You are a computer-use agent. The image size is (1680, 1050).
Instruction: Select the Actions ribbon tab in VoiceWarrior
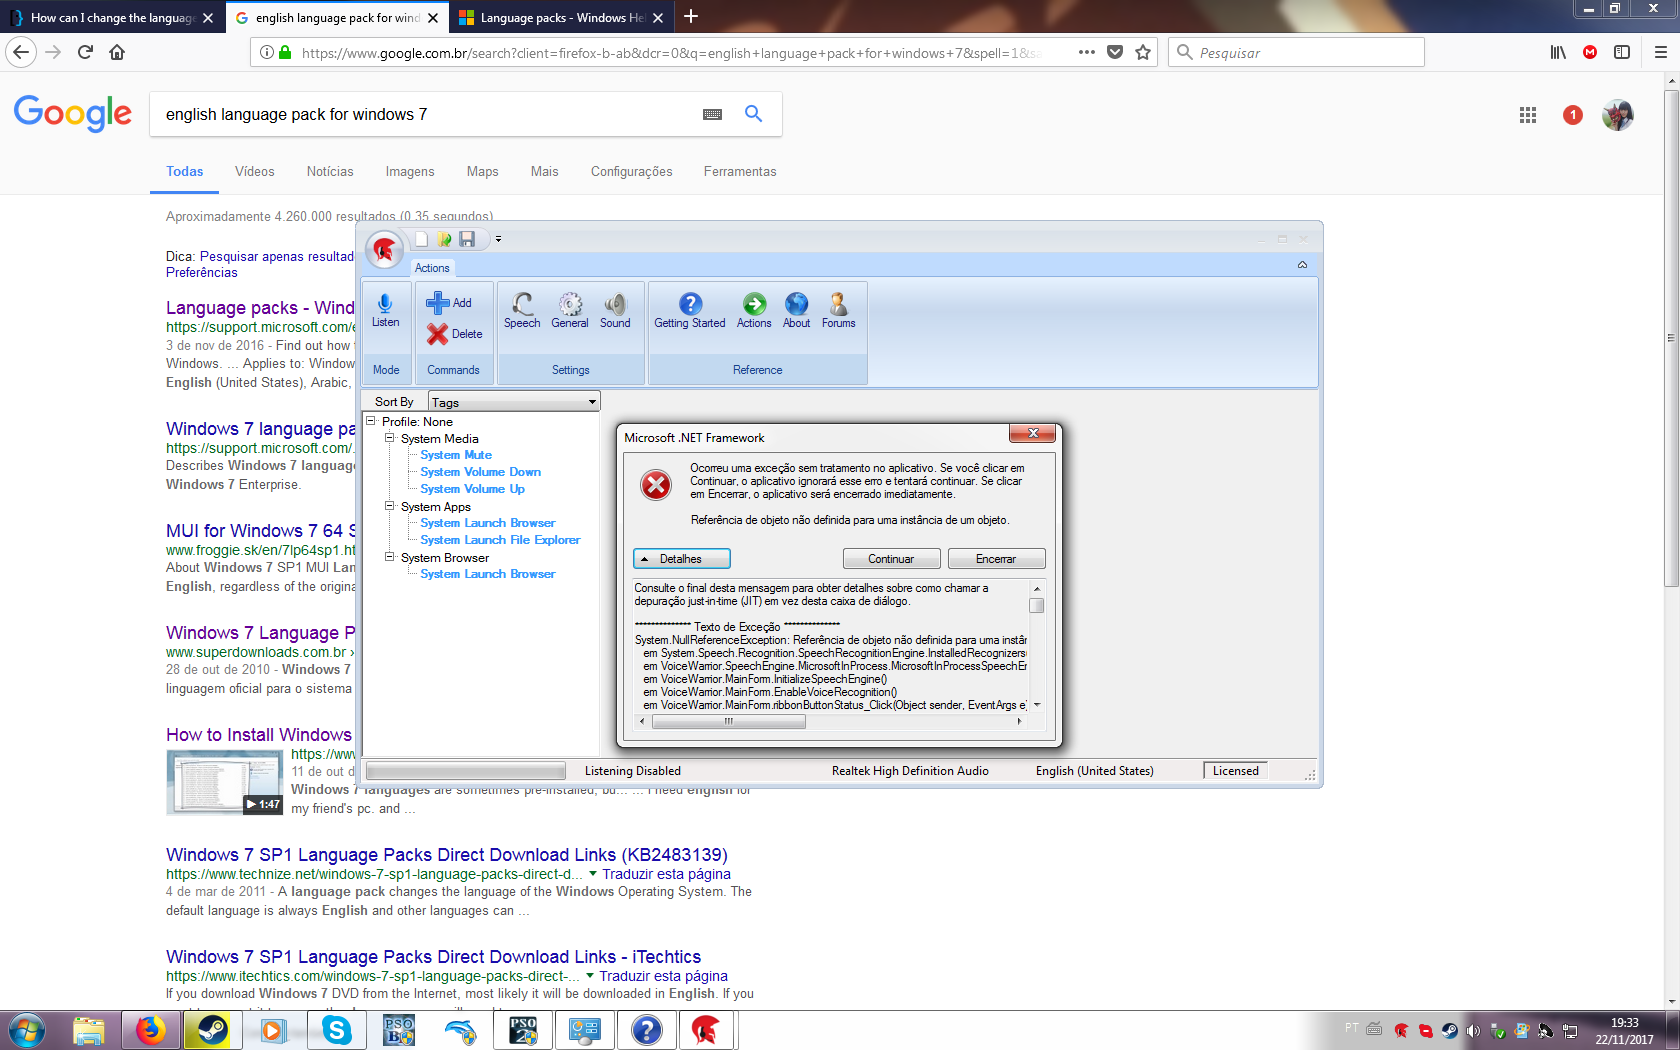tap(432, 268)
